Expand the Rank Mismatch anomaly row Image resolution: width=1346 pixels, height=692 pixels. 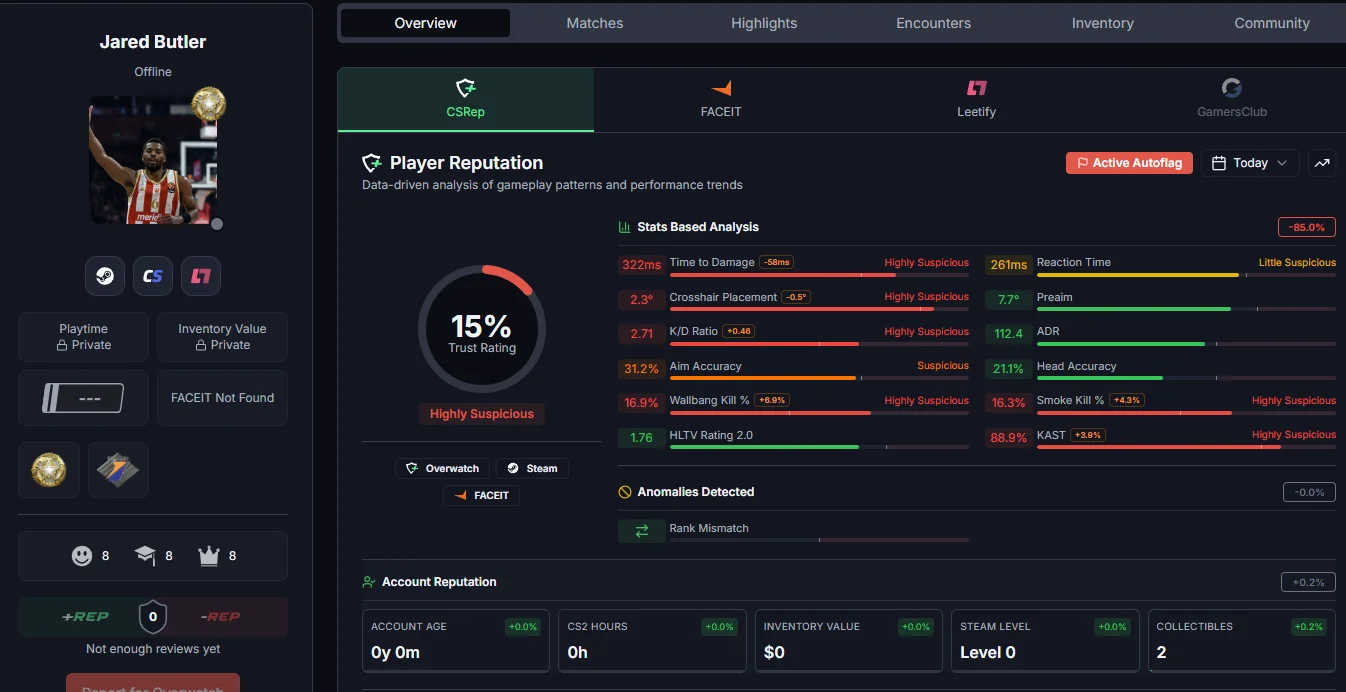click(x=793, y=531)
